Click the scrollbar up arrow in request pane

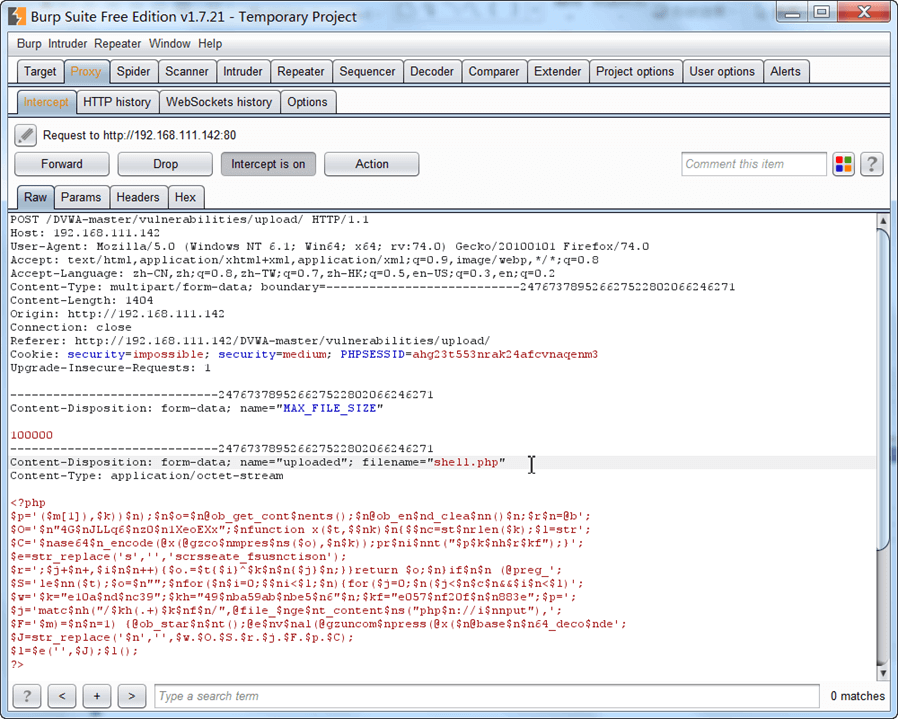point(883,221)
